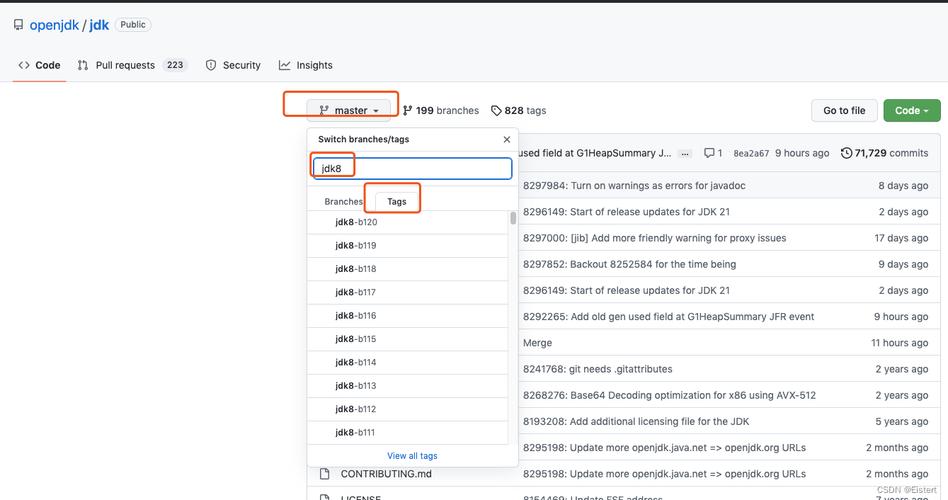Image resolution: width=948 pixels, height=500 pixels.
Task: Click the 5 years ago timestamp
Action: point(901,421)
